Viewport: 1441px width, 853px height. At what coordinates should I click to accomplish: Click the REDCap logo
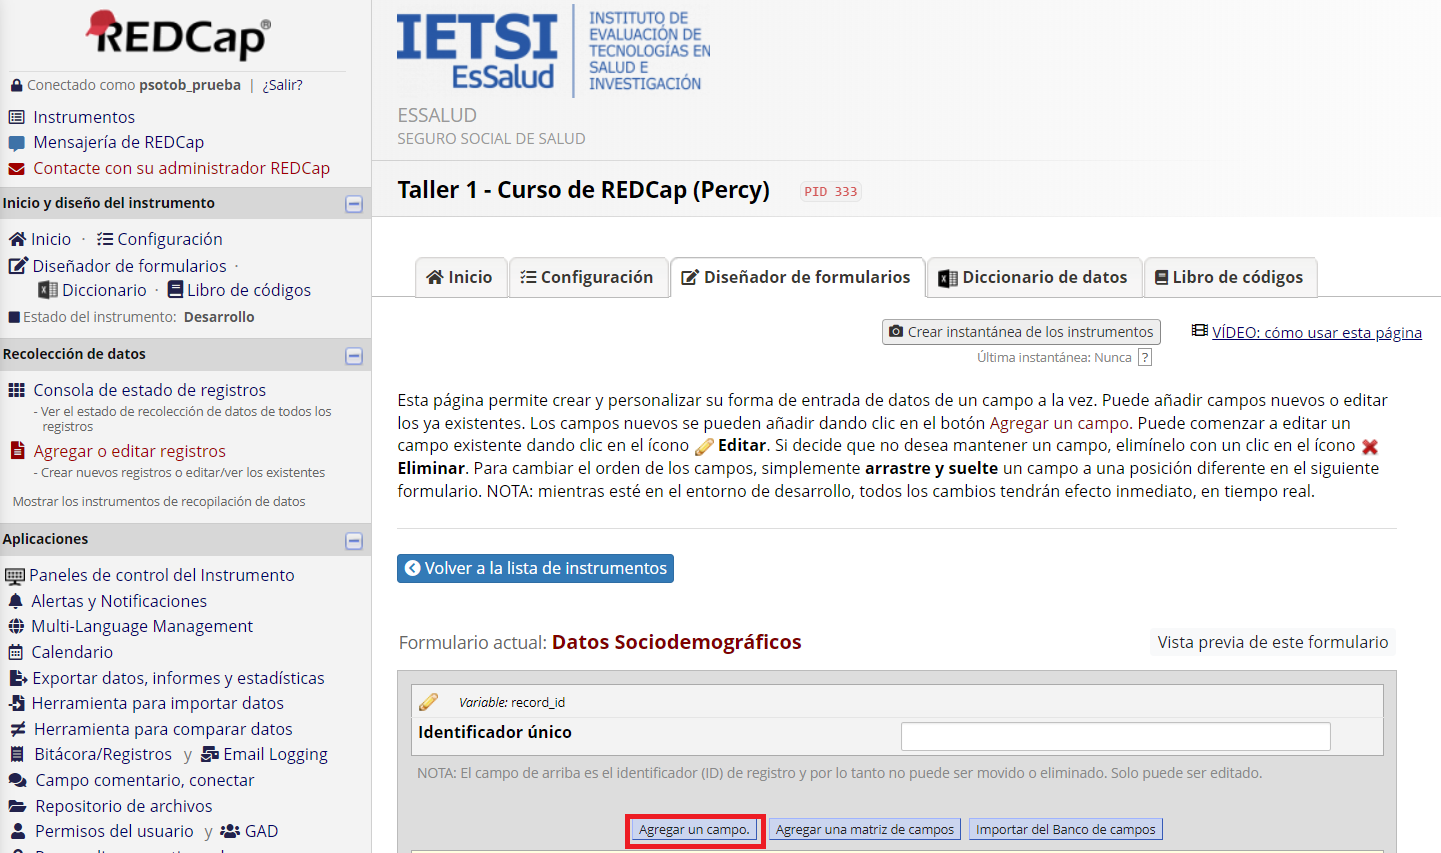click(x=179, y=35)
